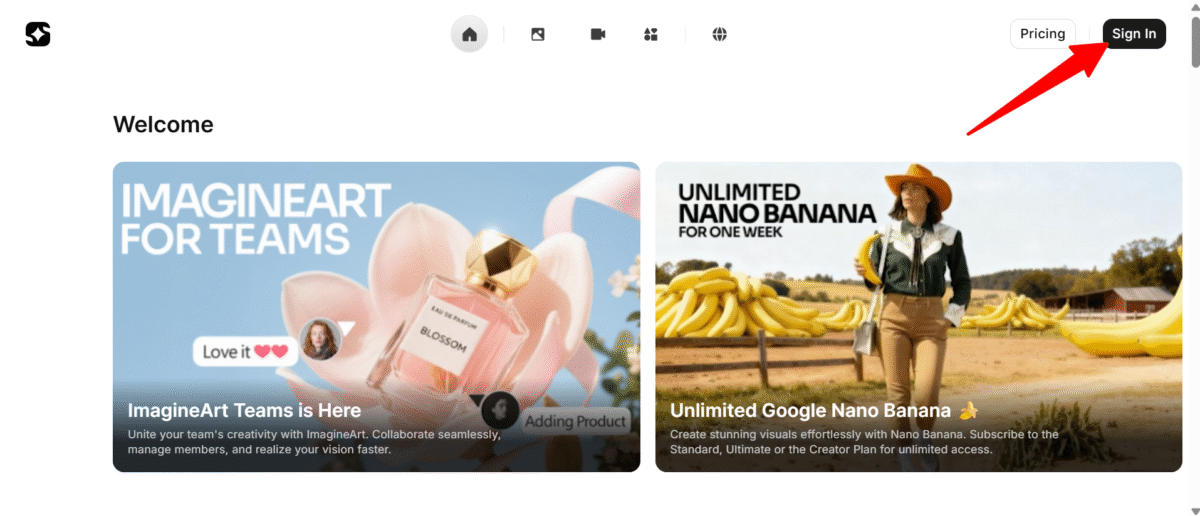Click the woman's round avatar on Teams banner
The width and height of the screenshot is (1200, 516).
[x=320, y=339]
